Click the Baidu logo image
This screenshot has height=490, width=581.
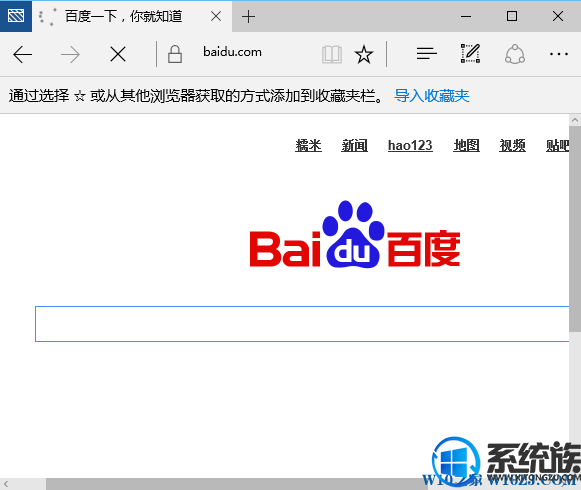pyautogui.click(x=355, y=234)
